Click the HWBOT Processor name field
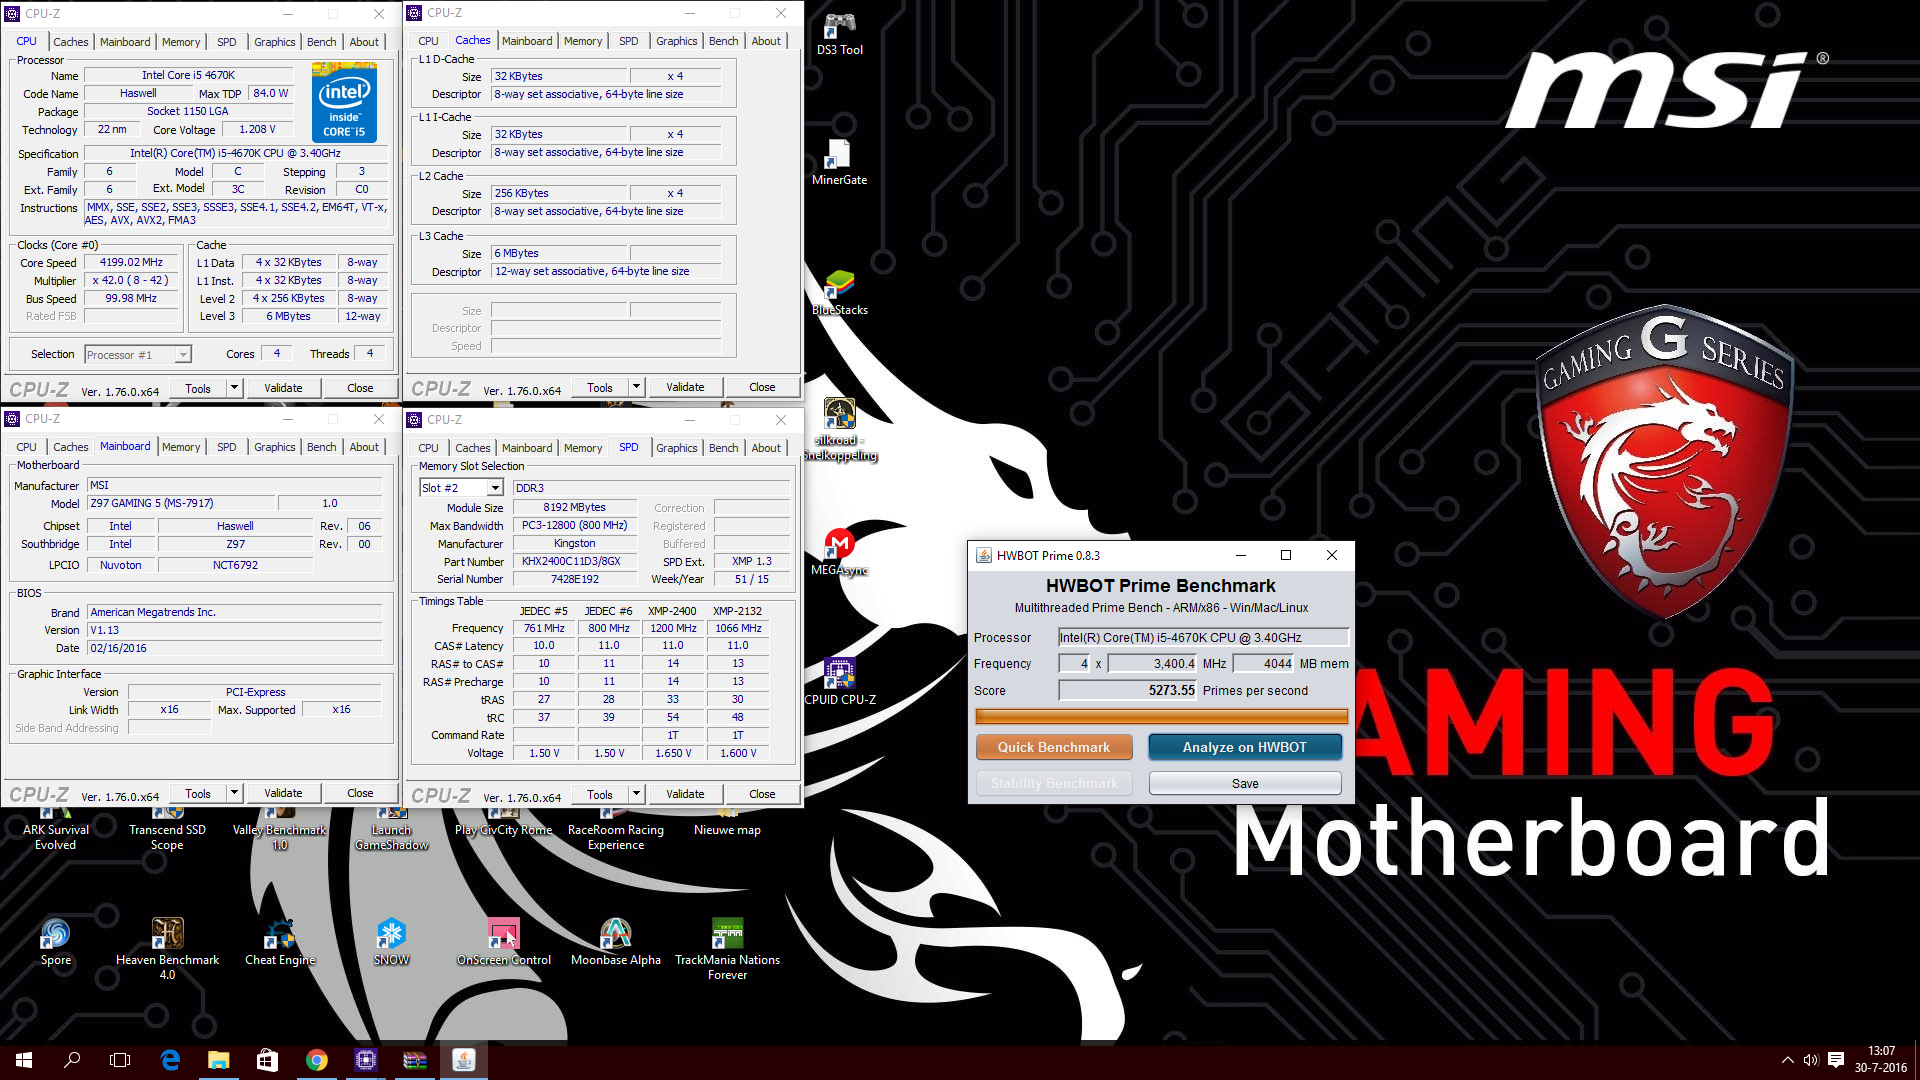Screen dimensions: 1920x1080 click(x=1203, y=637)
